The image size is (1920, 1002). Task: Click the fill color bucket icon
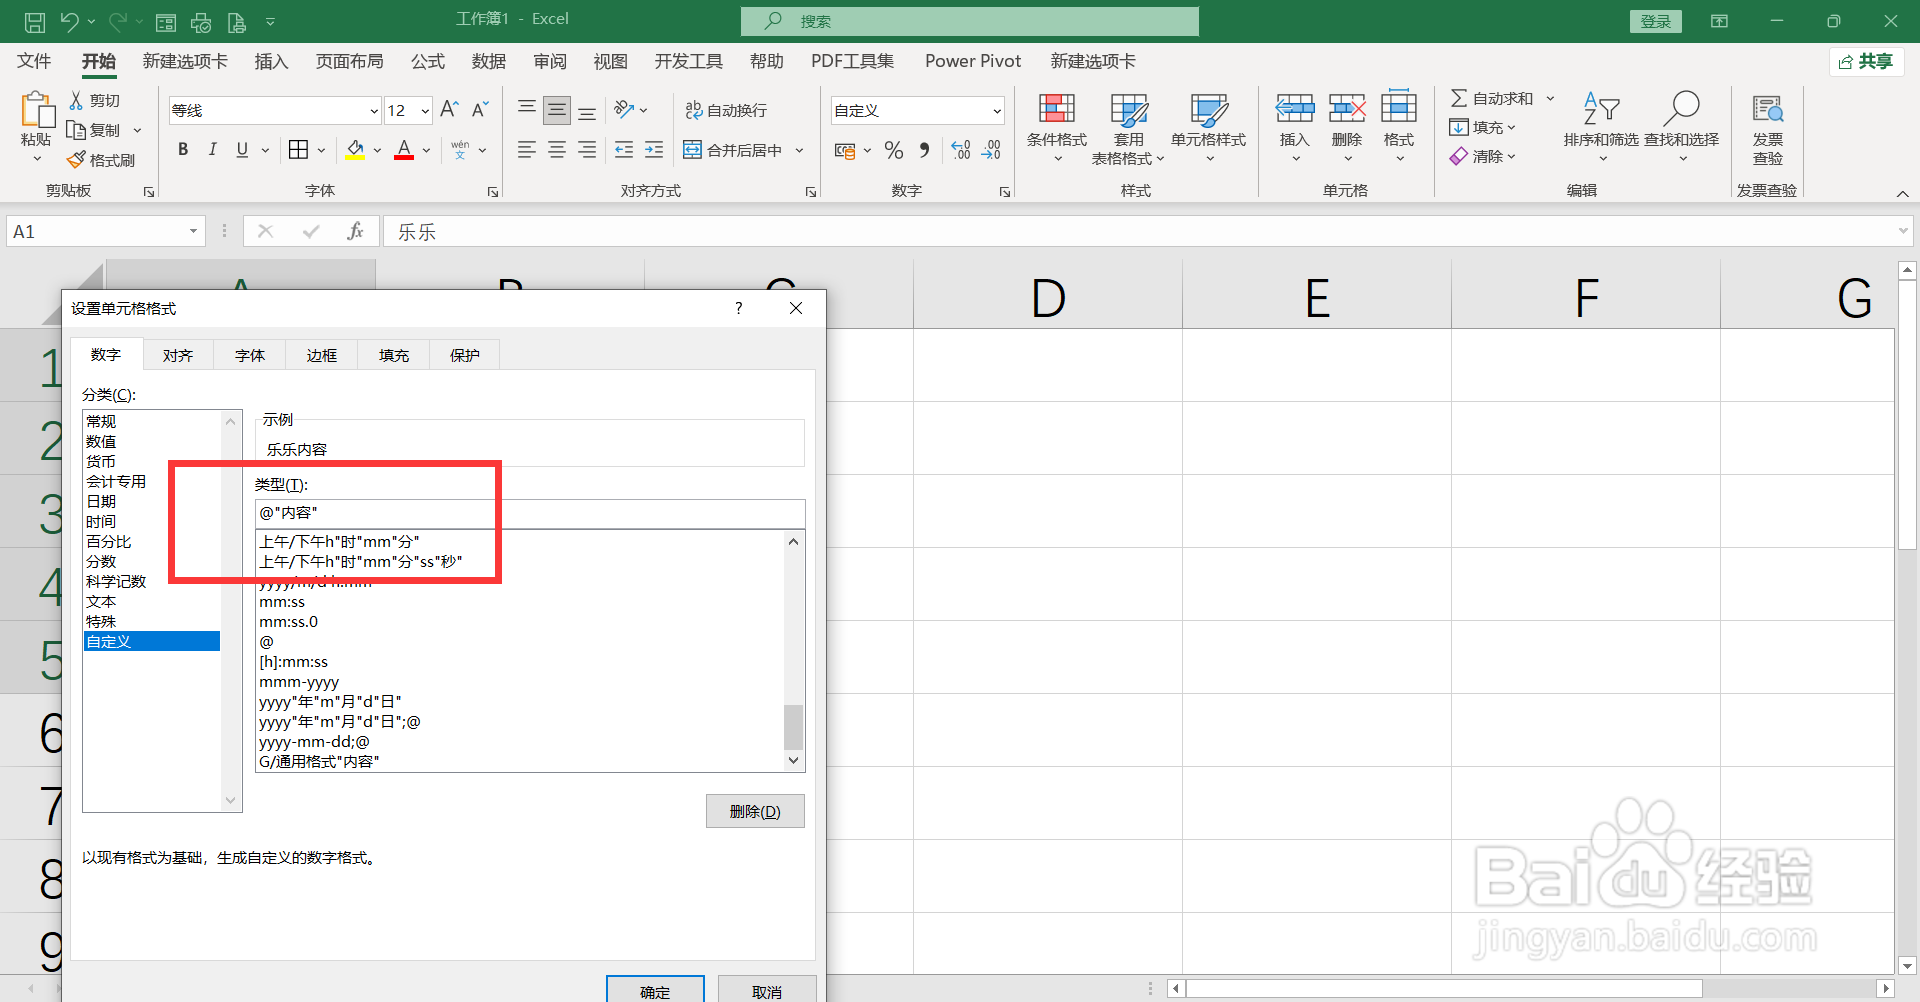click(355, 150)
